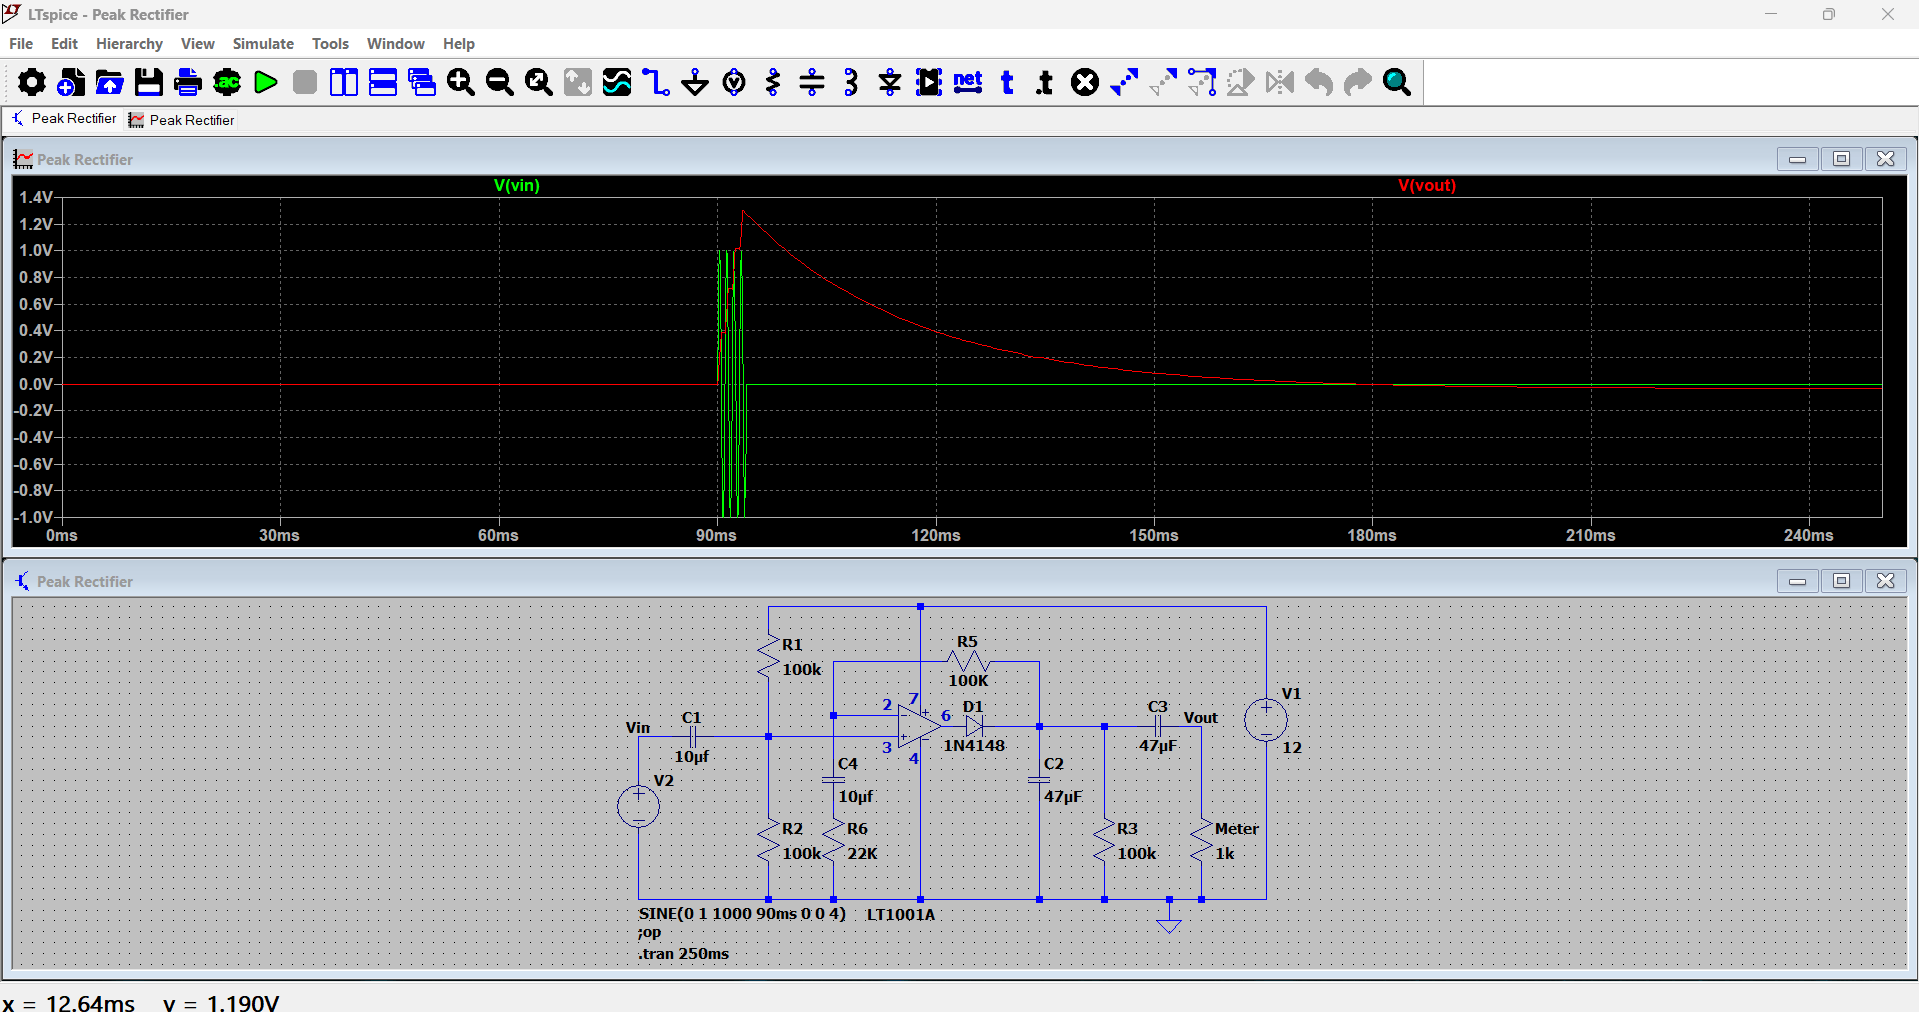The width and height of the screenshot is (1919, 1012).
Task: Place a Voltage source
Action: (734, 82)
